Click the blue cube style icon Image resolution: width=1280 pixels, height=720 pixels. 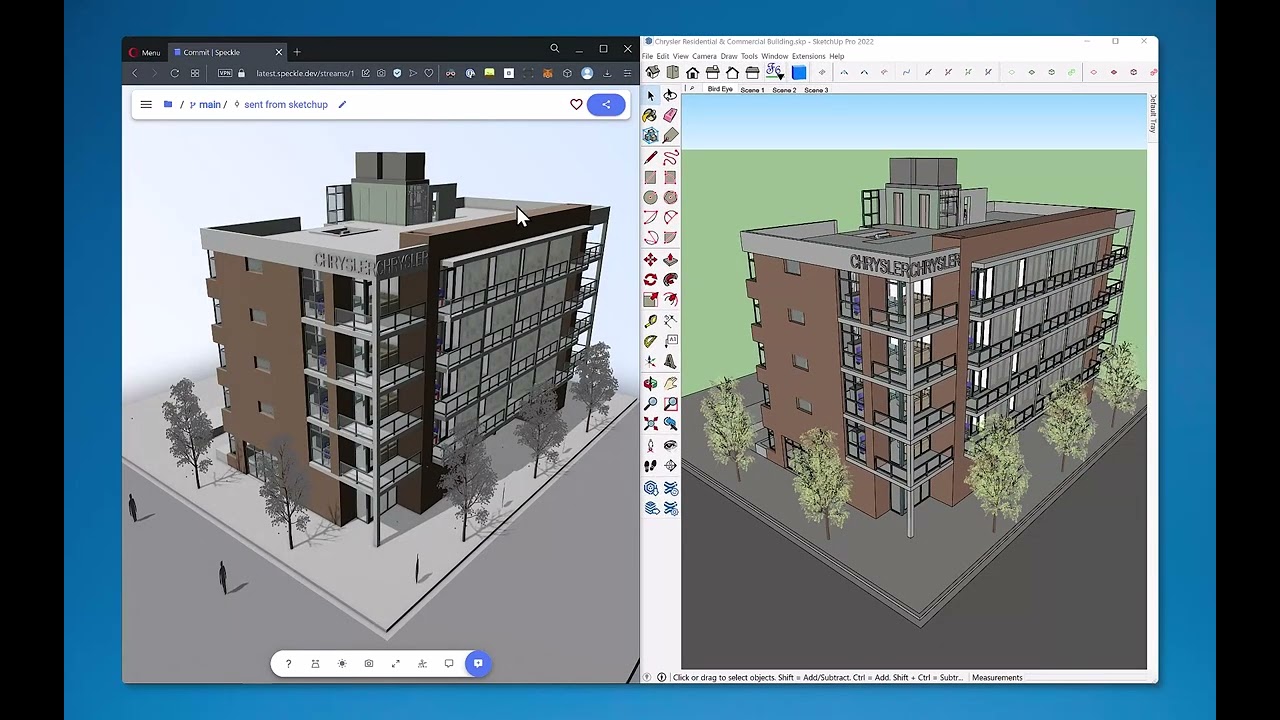coord(799,73)
